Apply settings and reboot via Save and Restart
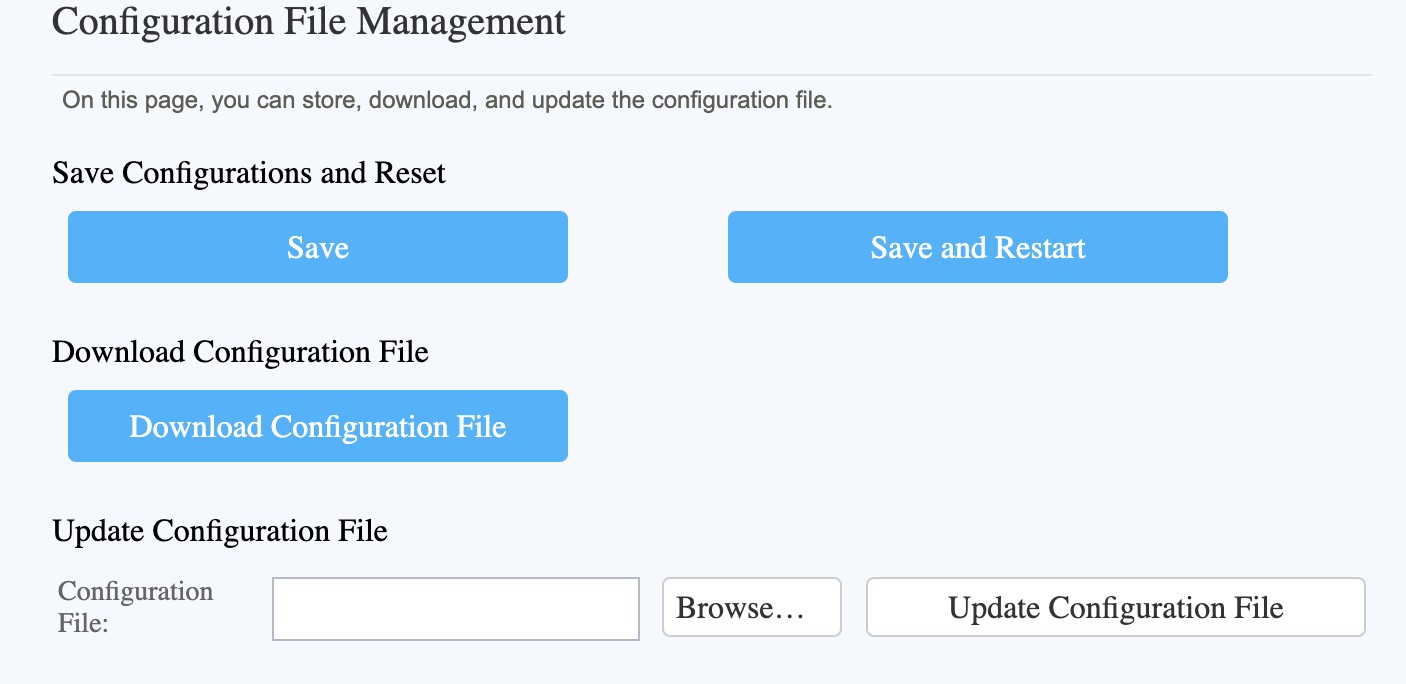 pyautogui.click(x=978, y=247)
